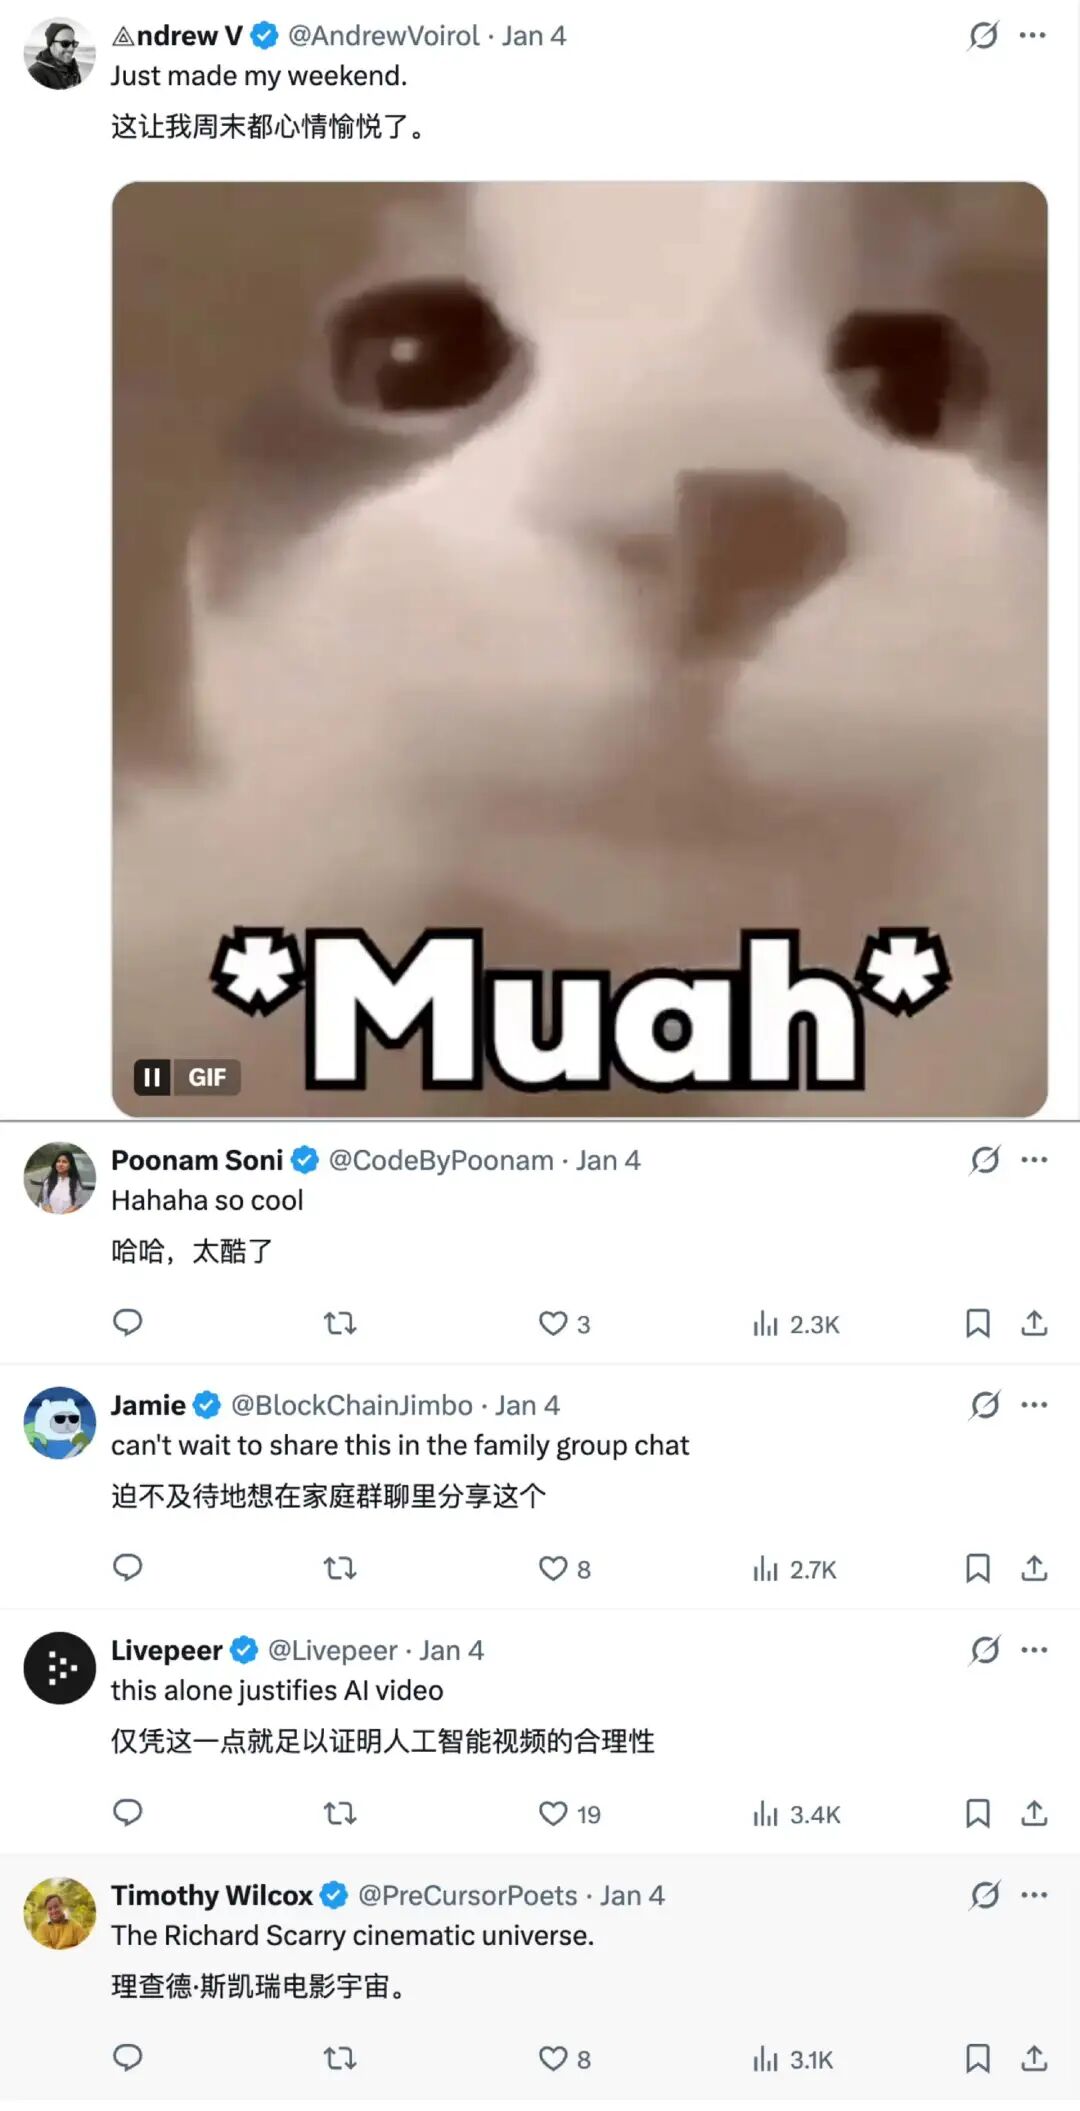Open more options for Timothy Wilcox's reply
The height and width of the screenshot is (2111, 1080).
point(1034,1895)
